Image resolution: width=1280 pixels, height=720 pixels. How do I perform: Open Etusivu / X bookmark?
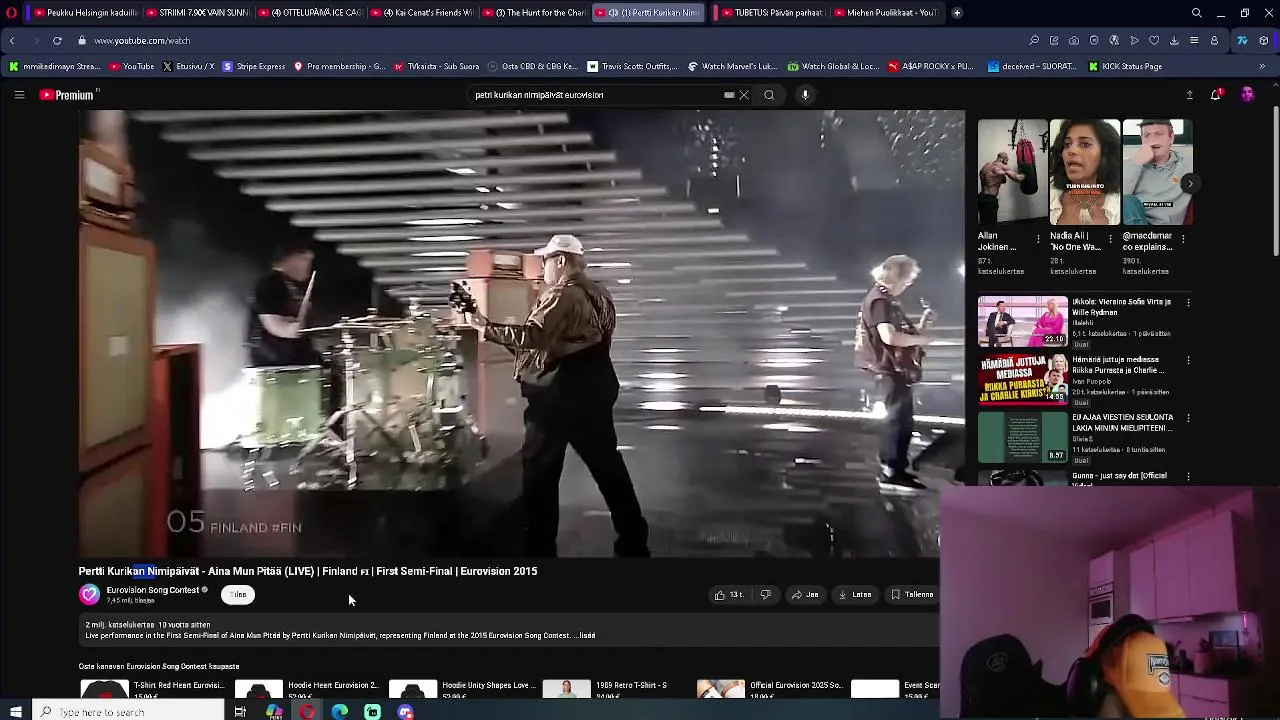(x=188, y=67)
